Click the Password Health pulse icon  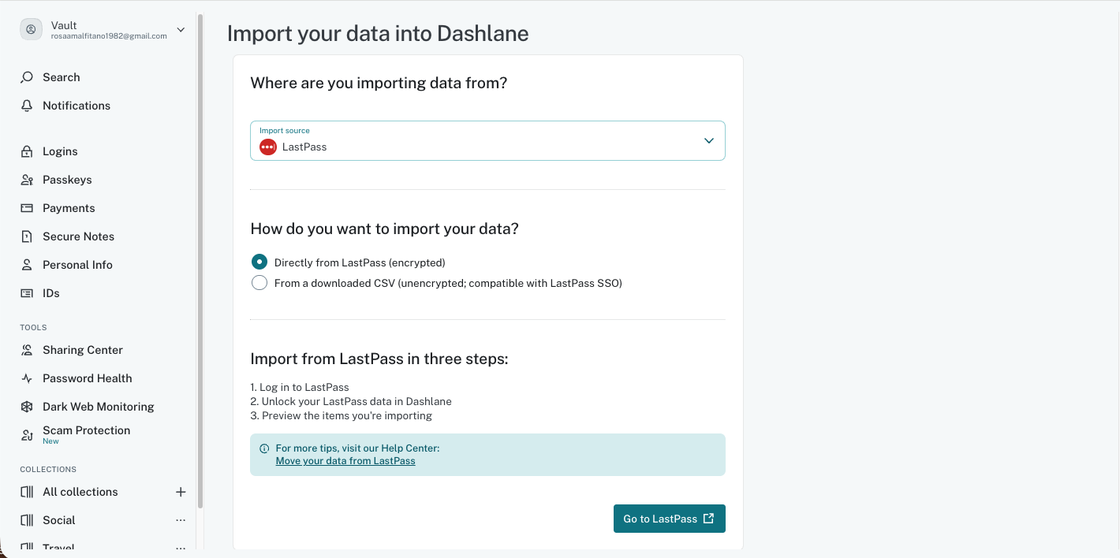point(27,379)
